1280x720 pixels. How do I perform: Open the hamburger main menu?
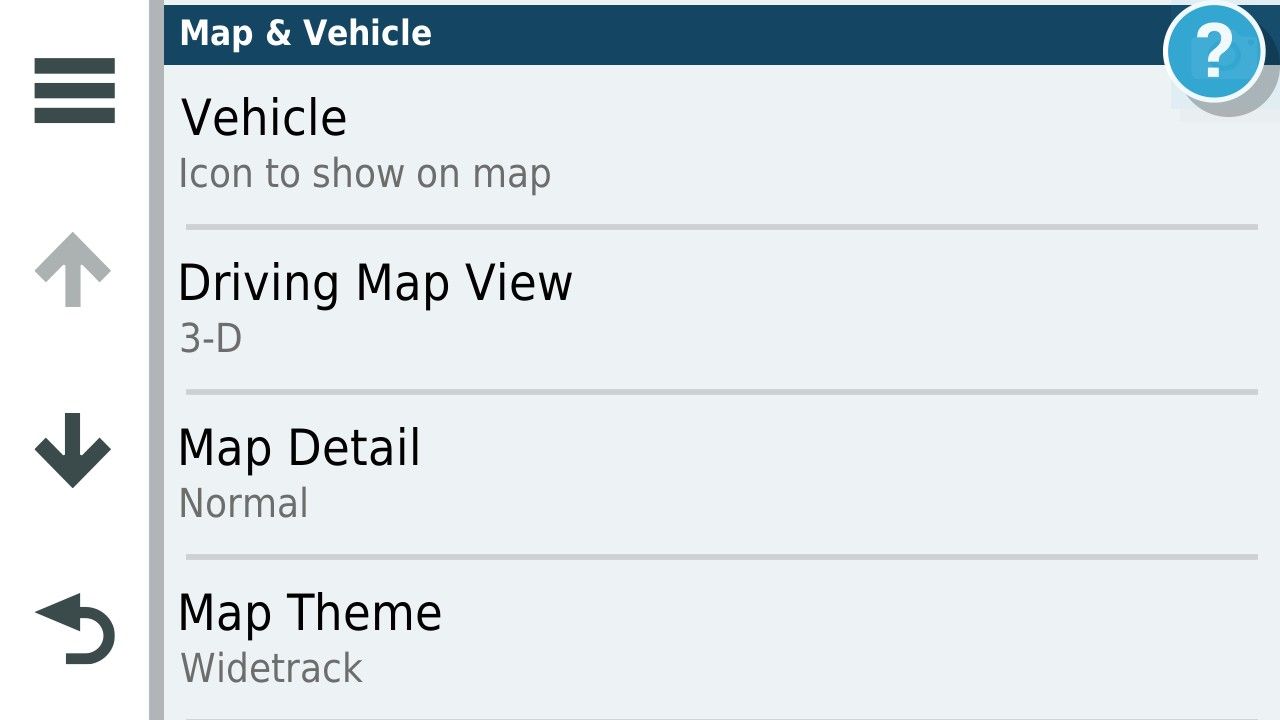click(74, 91)
